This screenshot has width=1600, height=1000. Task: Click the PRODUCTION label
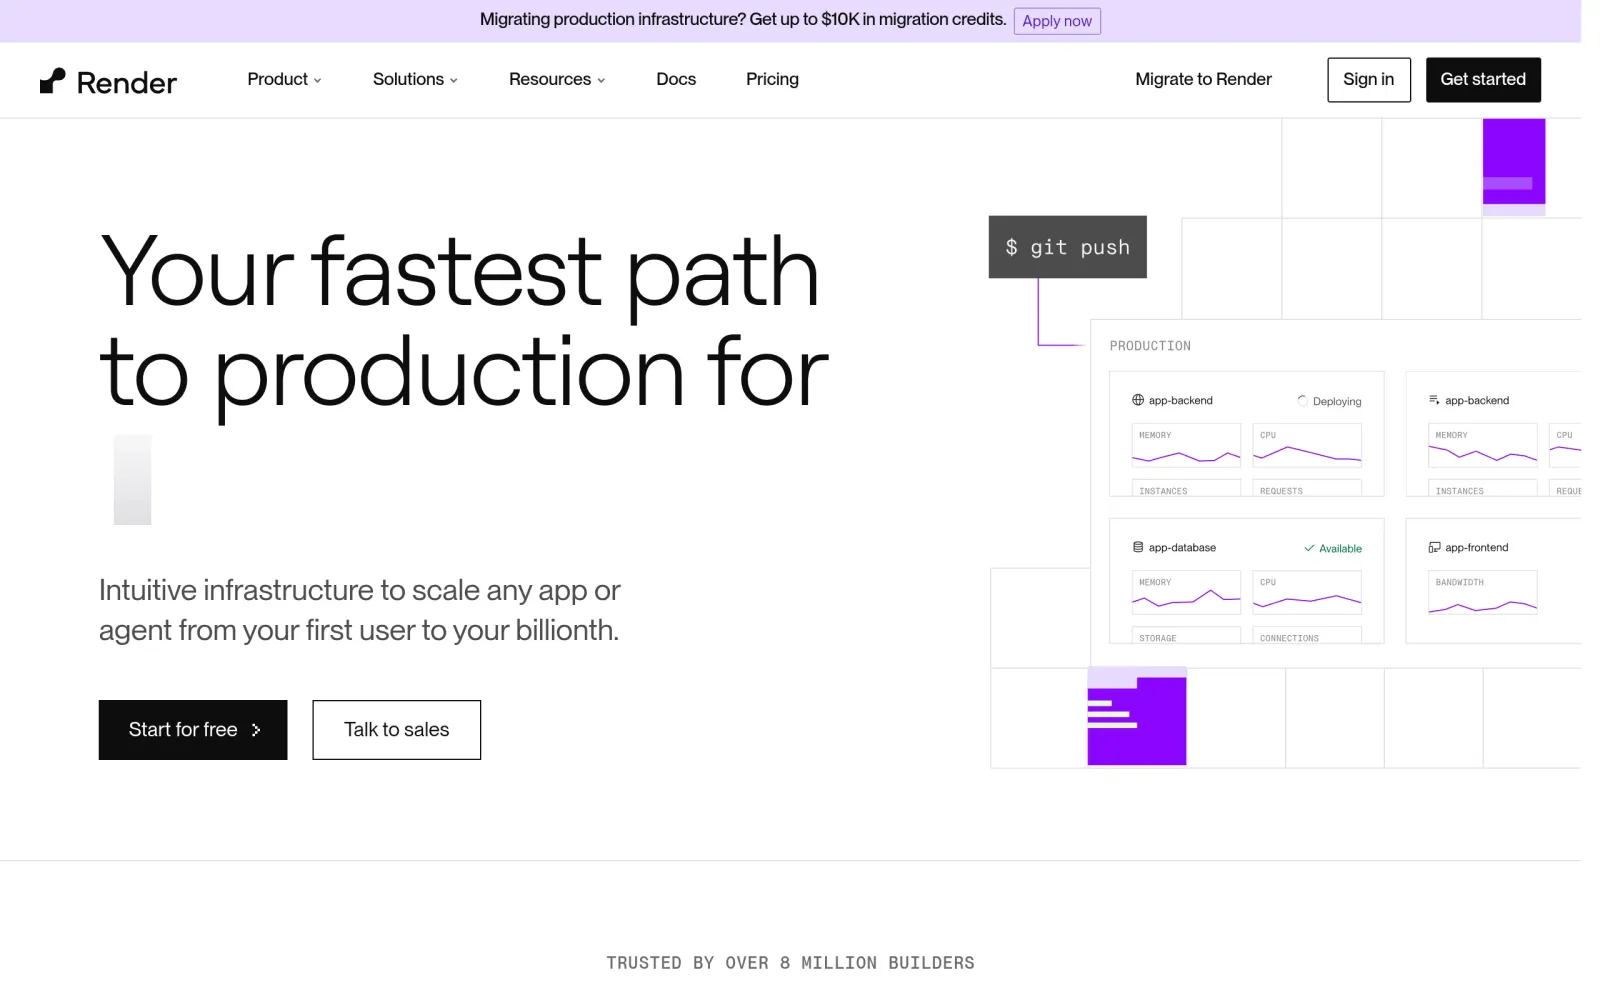point(1150,346)
